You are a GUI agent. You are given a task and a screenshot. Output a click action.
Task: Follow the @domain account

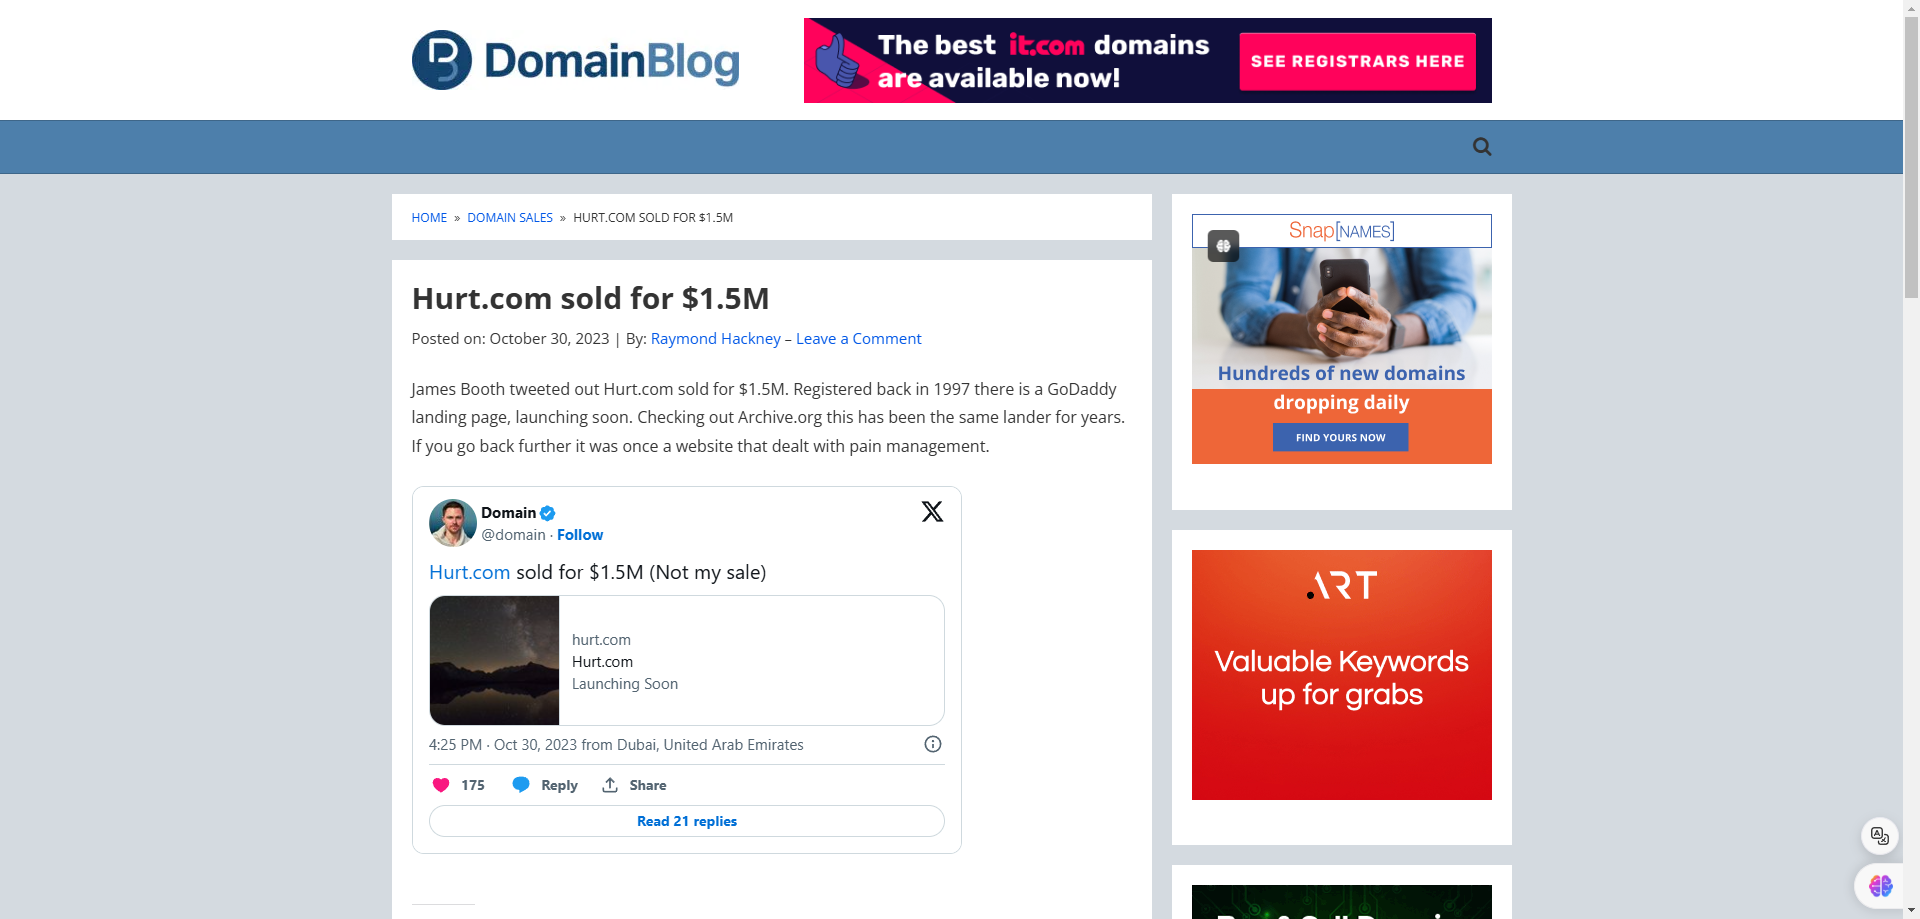point(580,535)
